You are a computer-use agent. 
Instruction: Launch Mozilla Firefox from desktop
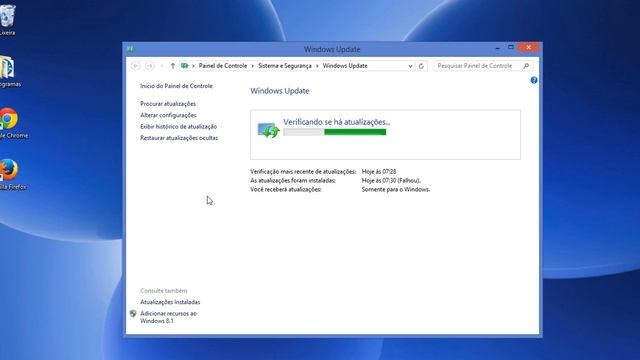[x=9, y=174]
